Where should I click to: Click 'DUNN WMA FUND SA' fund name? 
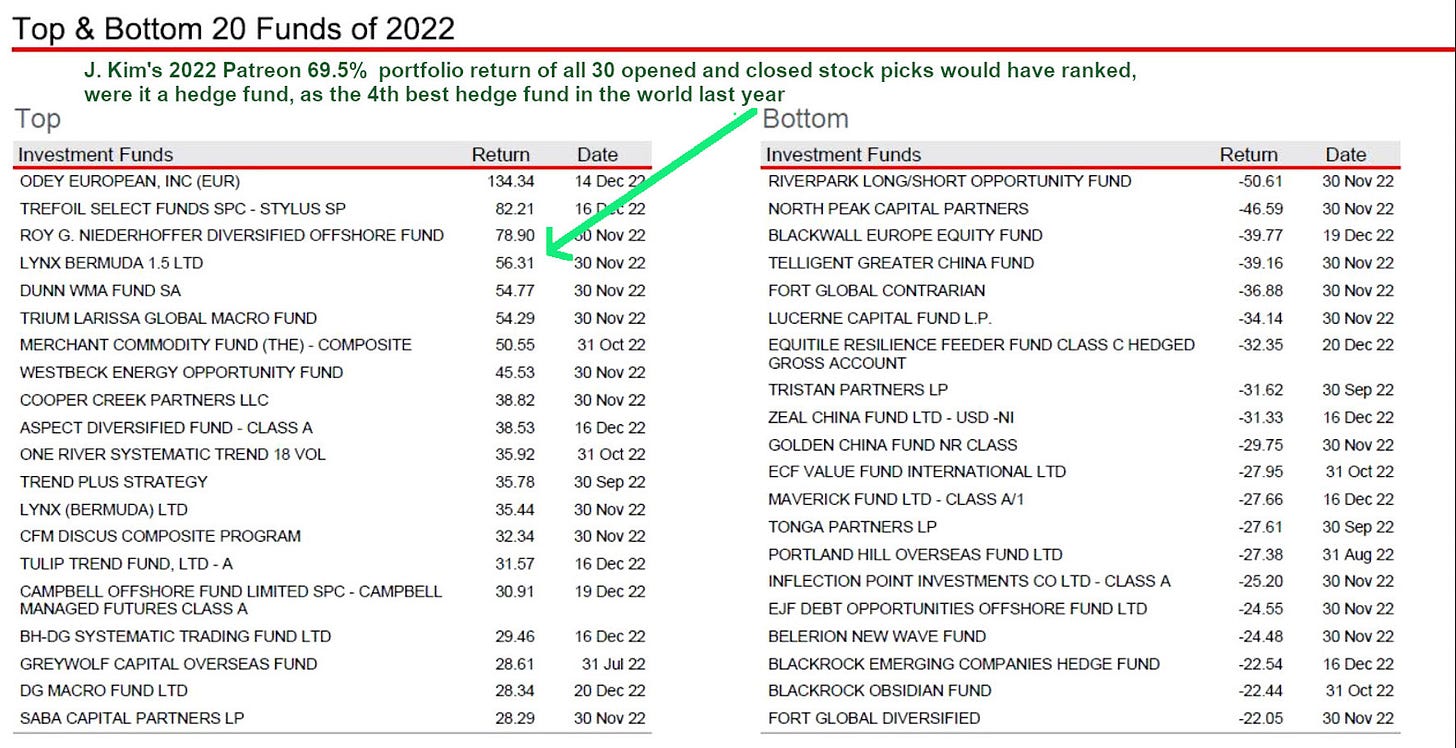(100, 291)
